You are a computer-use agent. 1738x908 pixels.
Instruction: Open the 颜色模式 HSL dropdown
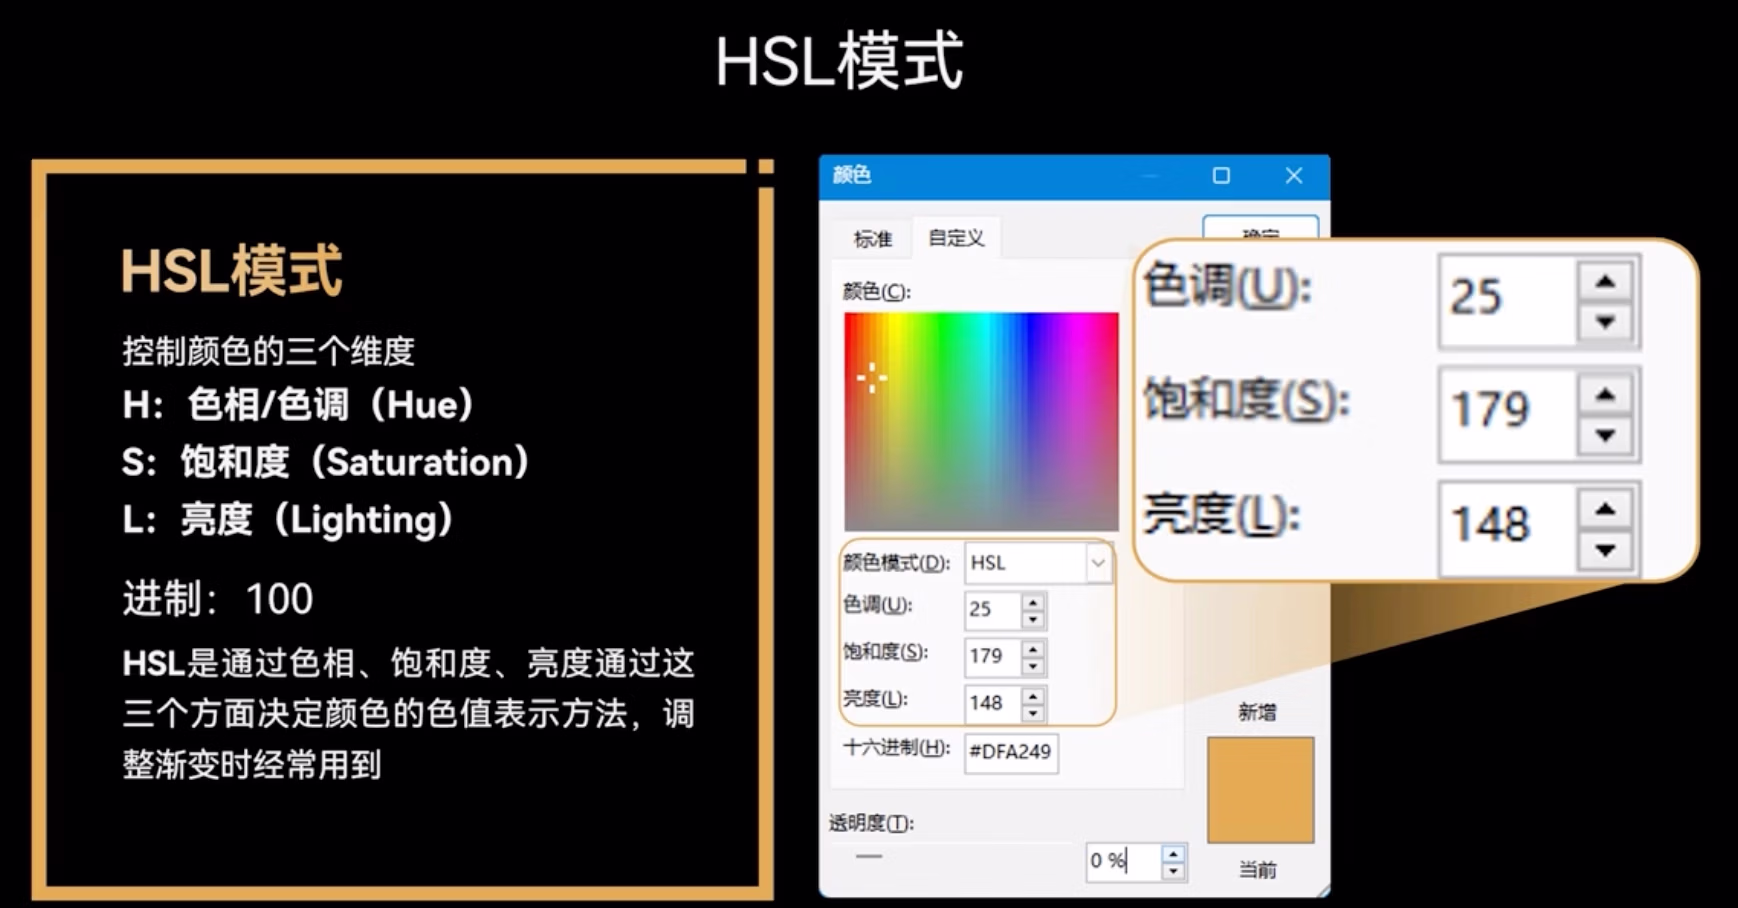coord(1097,564)
